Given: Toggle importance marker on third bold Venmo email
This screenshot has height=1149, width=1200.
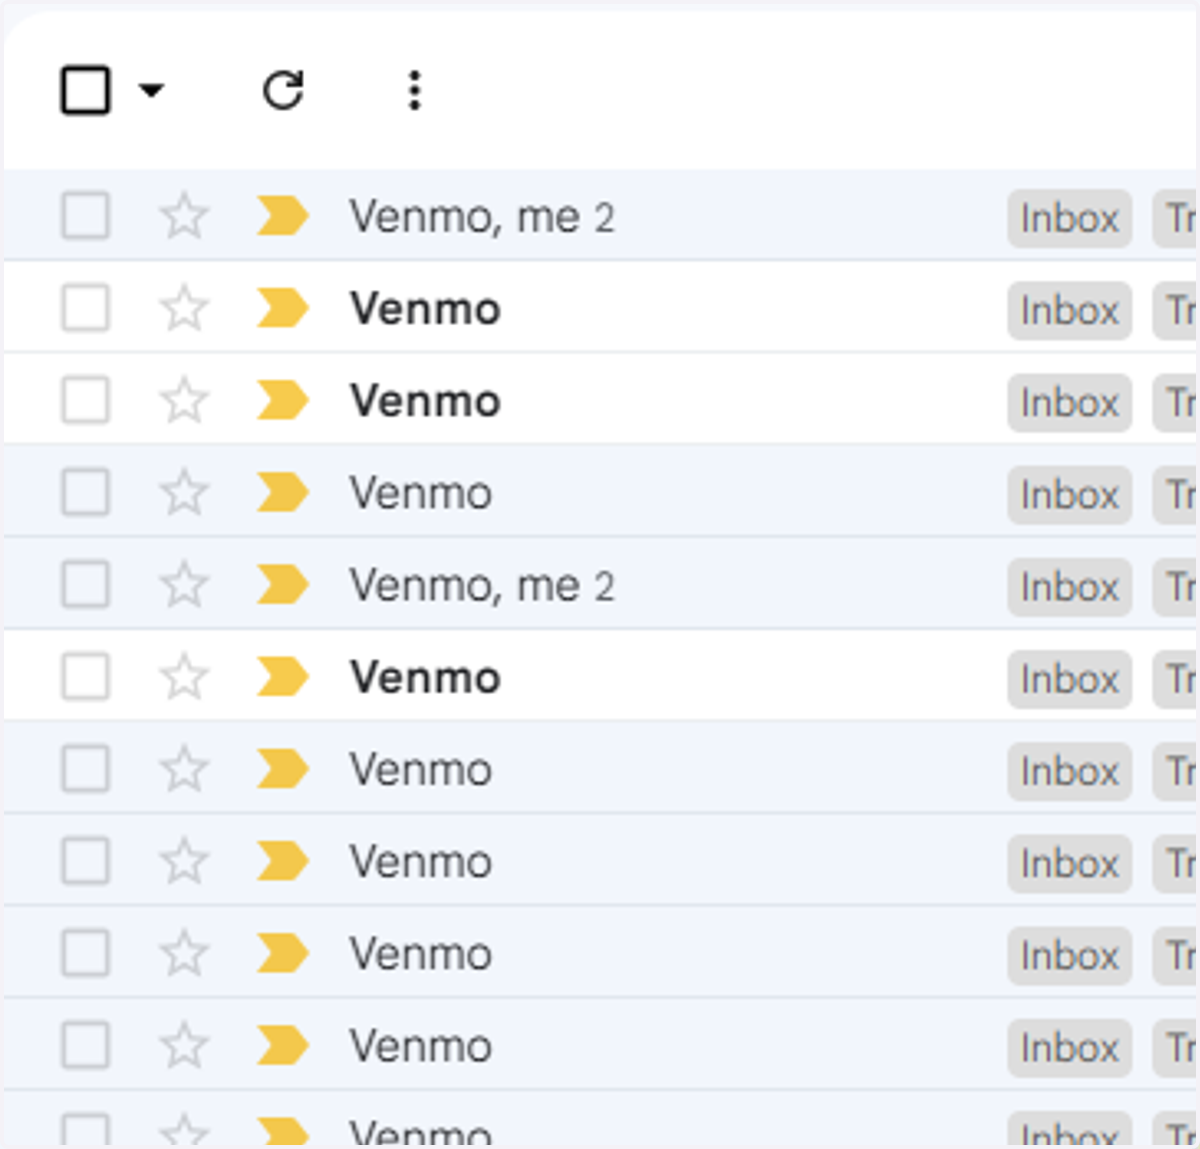Looking at the screenshot, I should [x=282, y=677].
